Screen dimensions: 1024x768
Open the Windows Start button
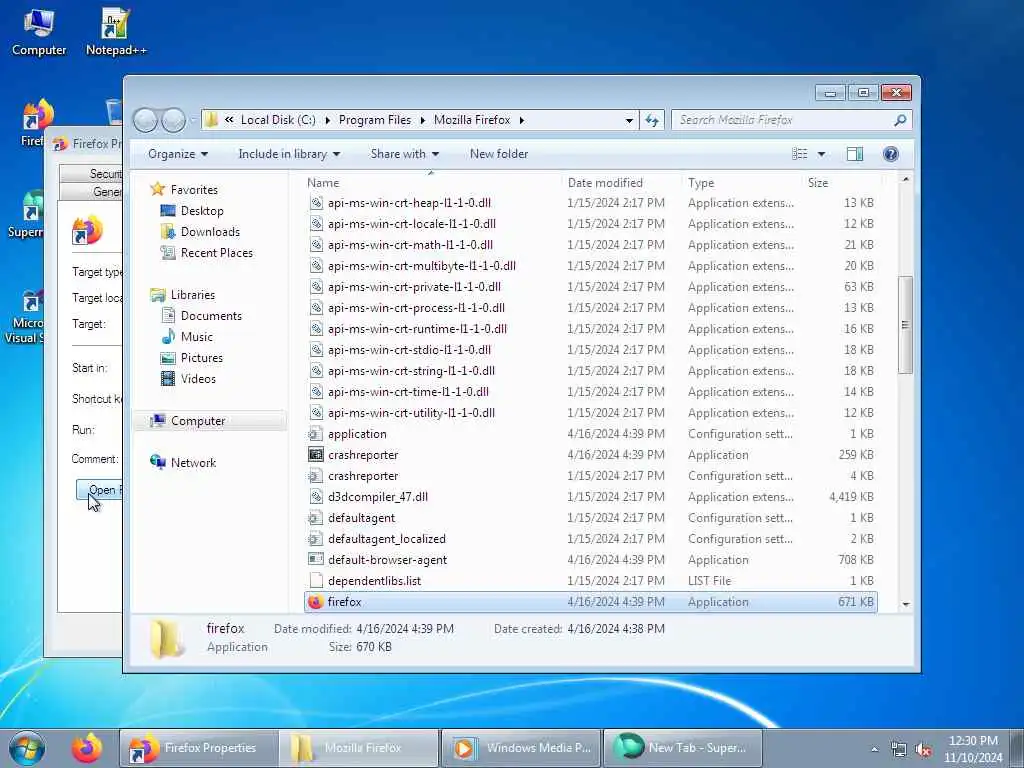[x=27, y=748]
